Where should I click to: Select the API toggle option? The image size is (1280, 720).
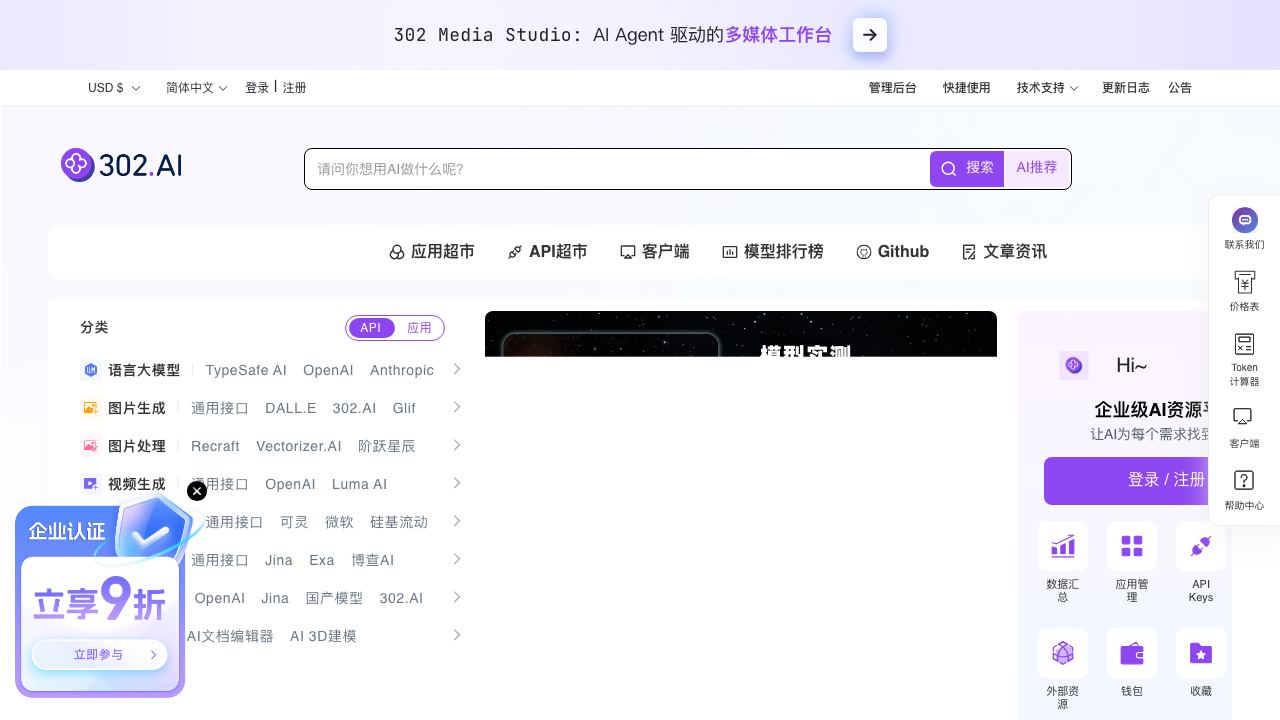[x=371, y=328]
